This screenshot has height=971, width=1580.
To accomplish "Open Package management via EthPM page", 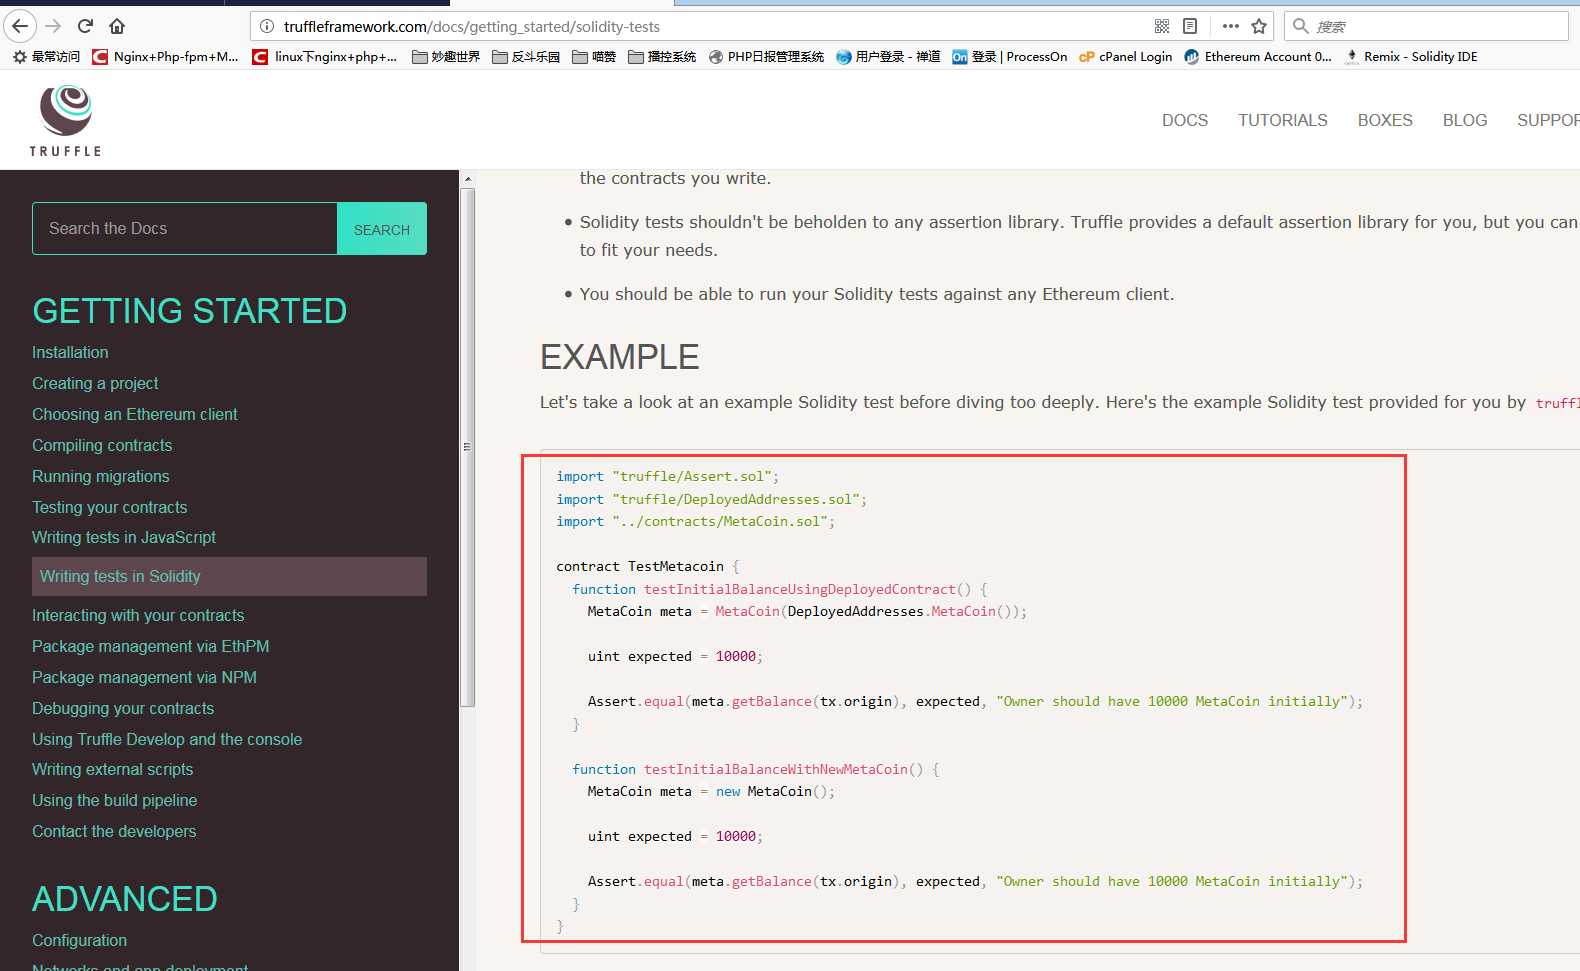I will pos(150,646).
